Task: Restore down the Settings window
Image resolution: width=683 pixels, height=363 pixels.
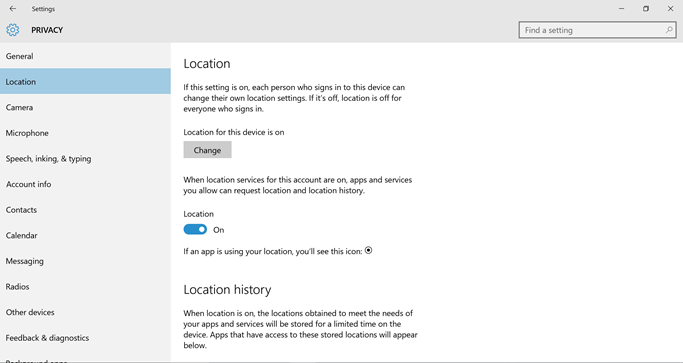Action: [x=646, y=9]
